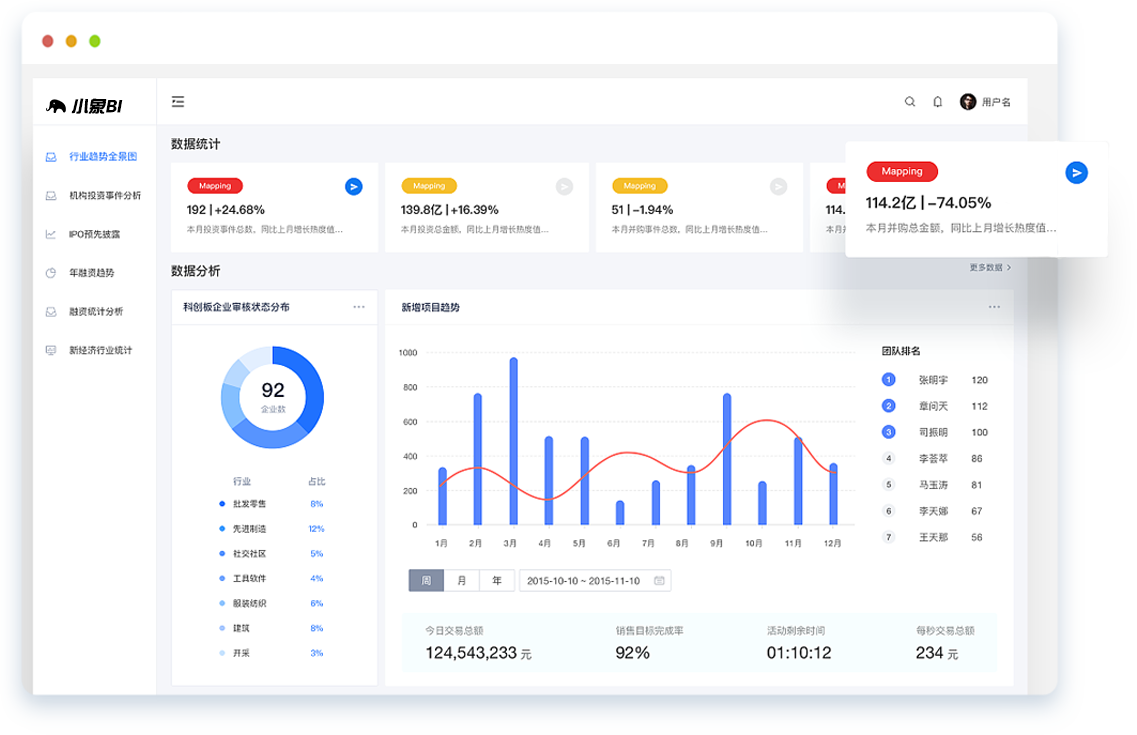Click the user avatar picture
Image resolution: width=1137 pixels, height=735 pixels.
point(968,102)
